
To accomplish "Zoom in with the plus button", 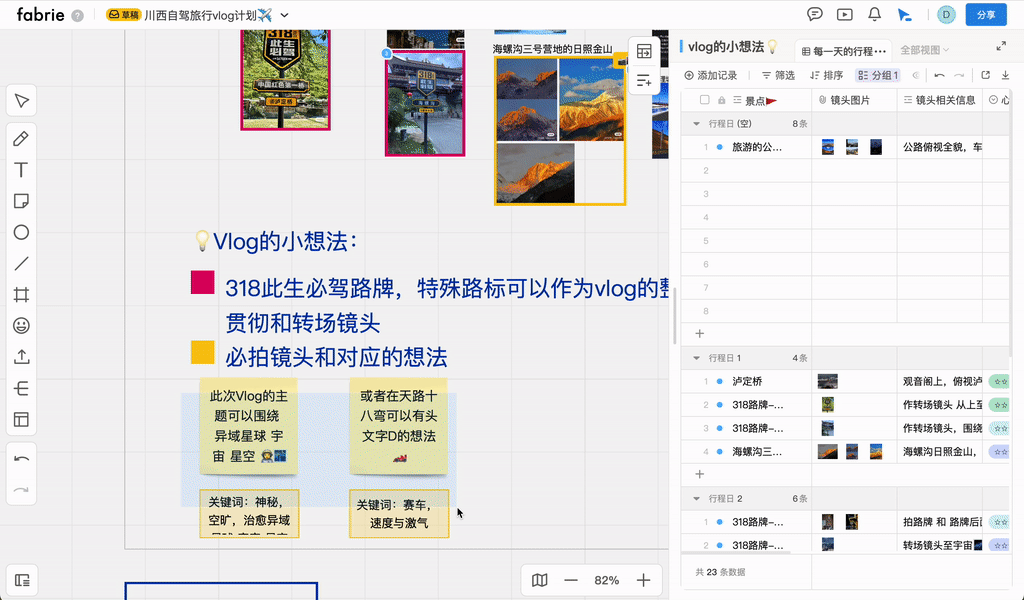I will coord(643,580).
